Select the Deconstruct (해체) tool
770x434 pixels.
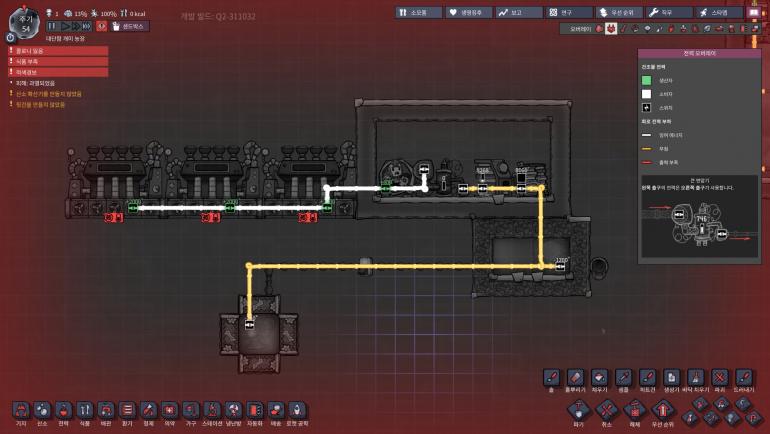635,410
